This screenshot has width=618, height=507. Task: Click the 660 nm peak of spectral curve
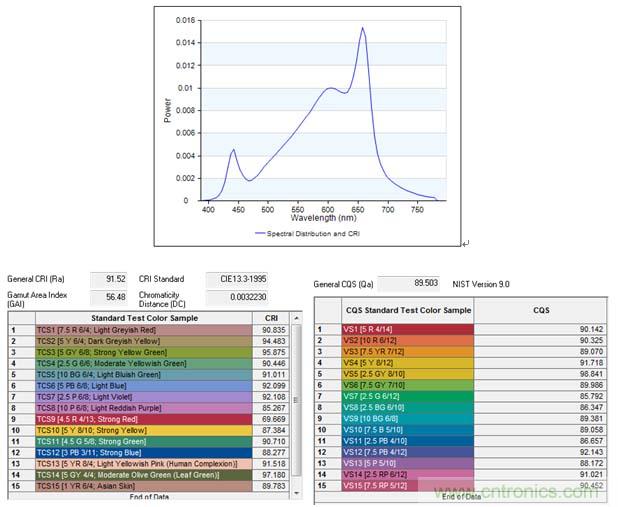[362, 30]
